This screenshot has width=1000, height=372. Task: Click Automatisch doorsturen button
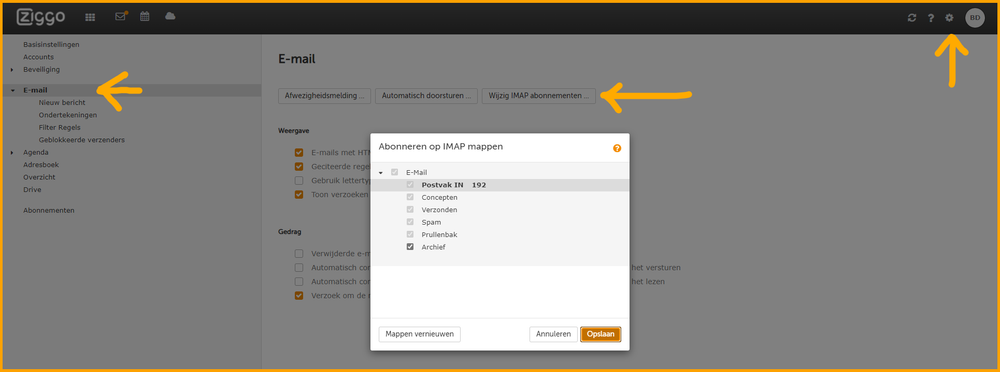pos(426,96)
